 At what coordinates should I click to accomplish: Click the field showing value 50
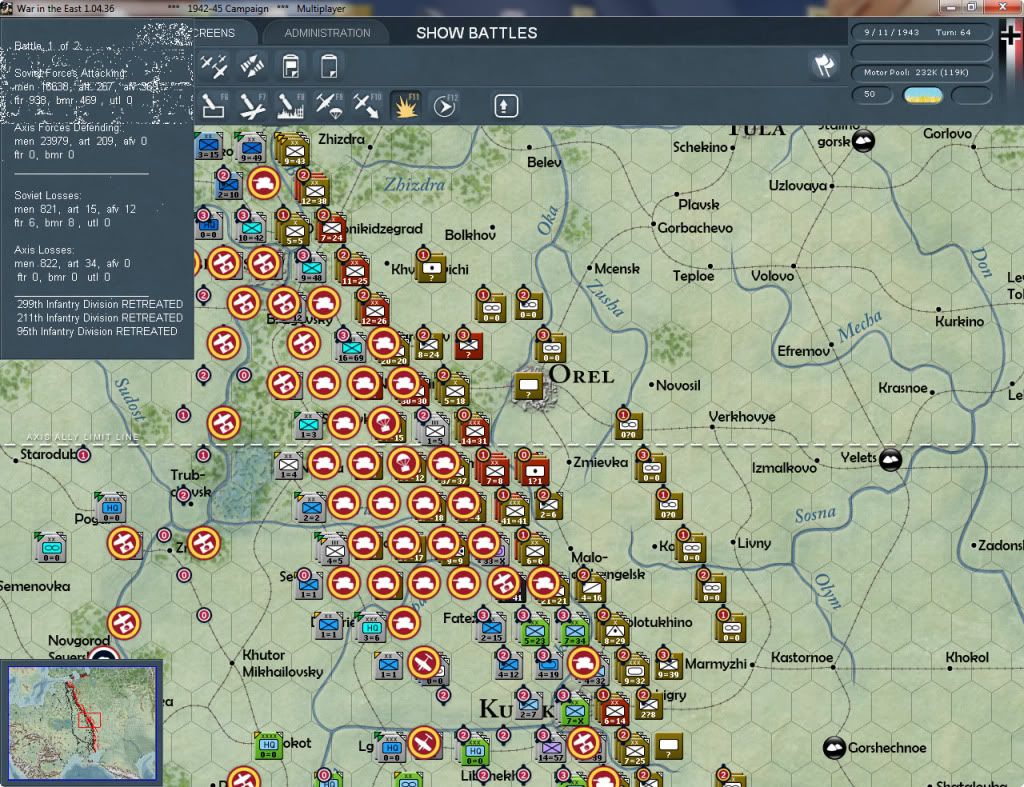pyautogui.click(x=872, y=95)
